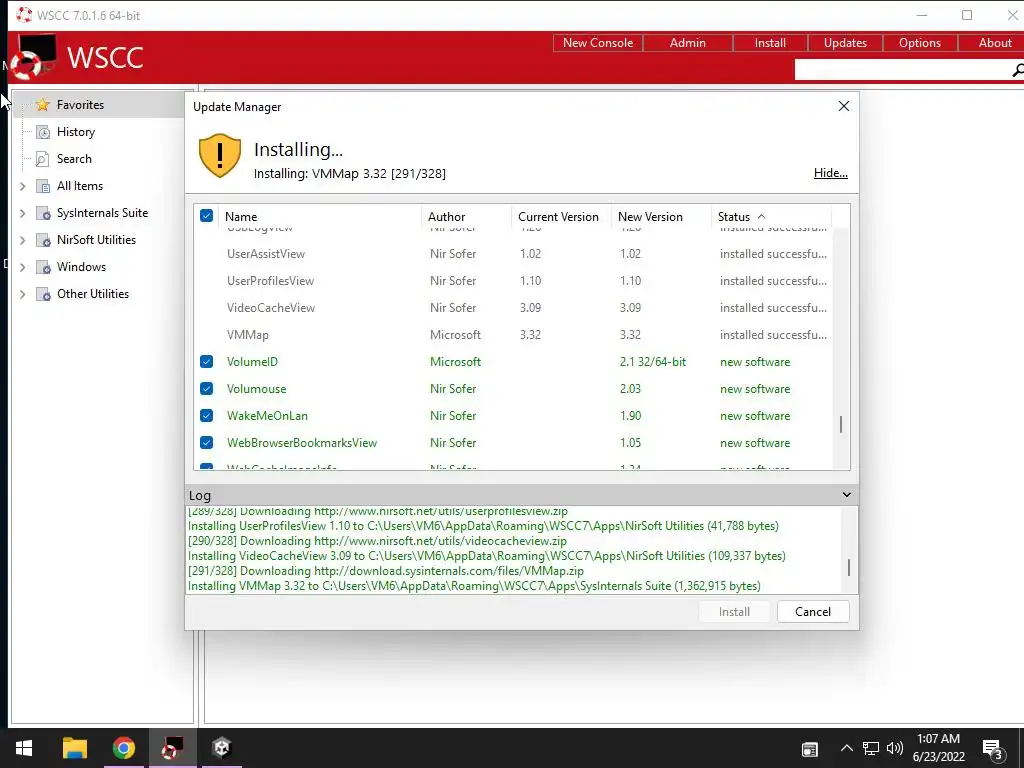Image resolution: width=1024 pixels, height=768 pixels.
Task: Open Google Chrome from the taskbar
Action: click(x=123, y=748)
